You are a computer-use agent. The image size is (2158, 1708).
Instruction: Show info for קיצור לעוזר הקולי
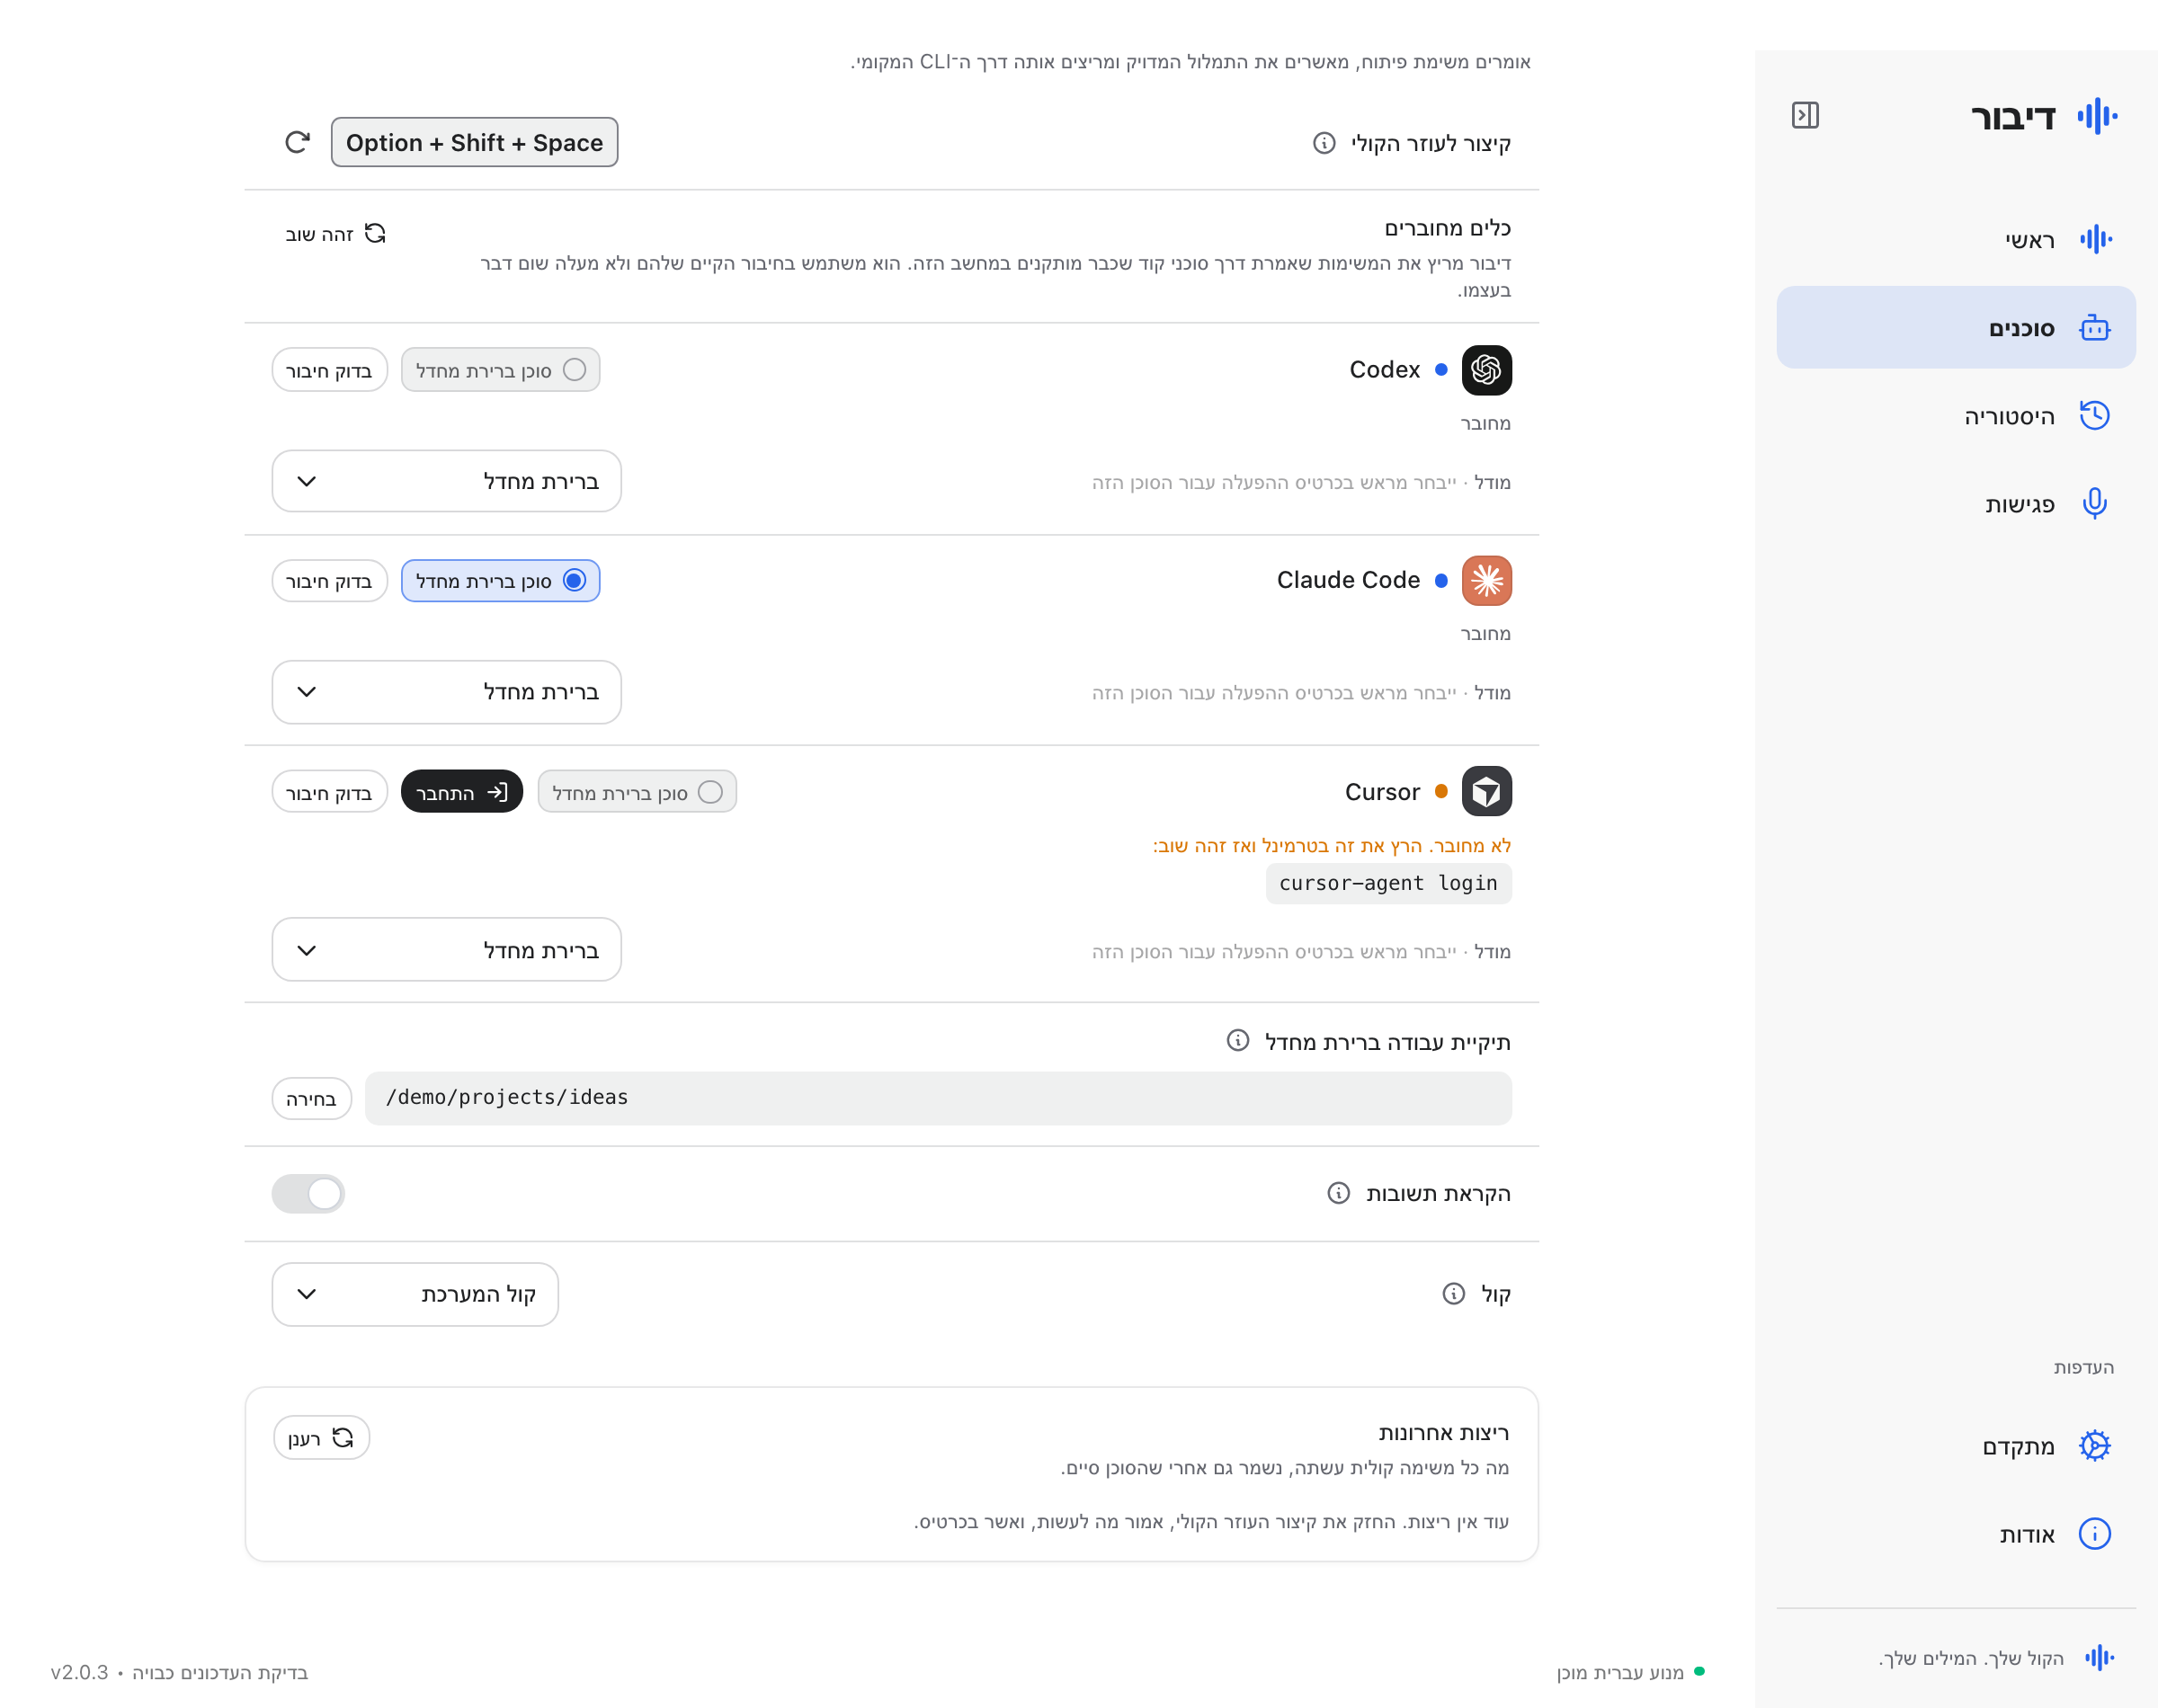pyautogui.click(x=1323, y=143)
